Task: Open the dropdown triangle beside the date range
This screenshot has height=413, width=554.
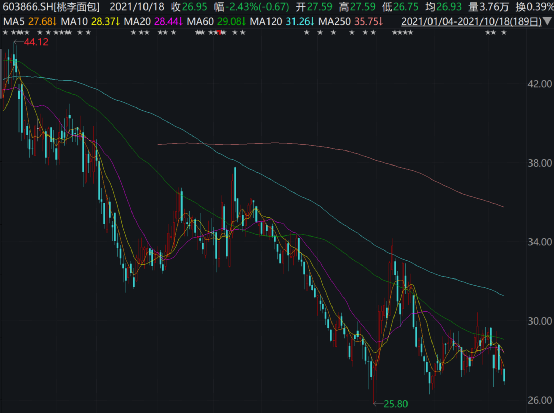Action: pyautogui.click(x=548, y=22)
